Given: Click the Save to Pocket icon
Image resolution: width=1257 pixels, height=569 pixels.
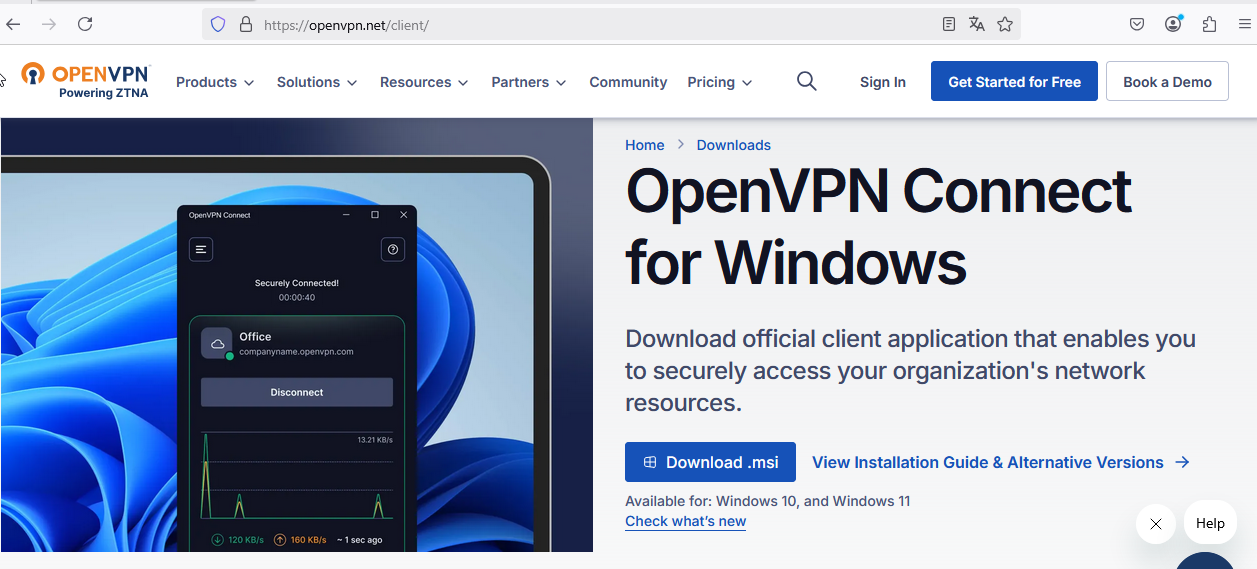Looking at the screenshot, I should click(x=1137, y=24).
